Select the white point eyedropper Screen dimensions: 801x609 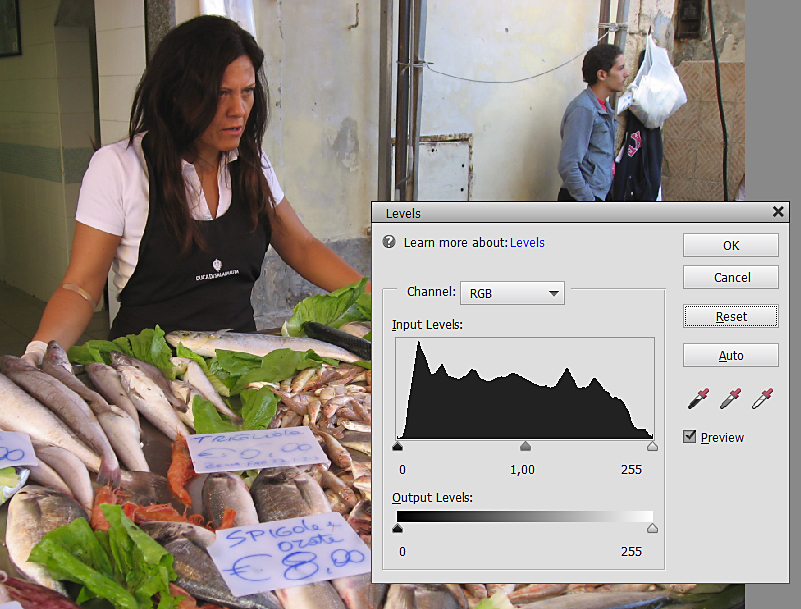[x=763, y=400]
